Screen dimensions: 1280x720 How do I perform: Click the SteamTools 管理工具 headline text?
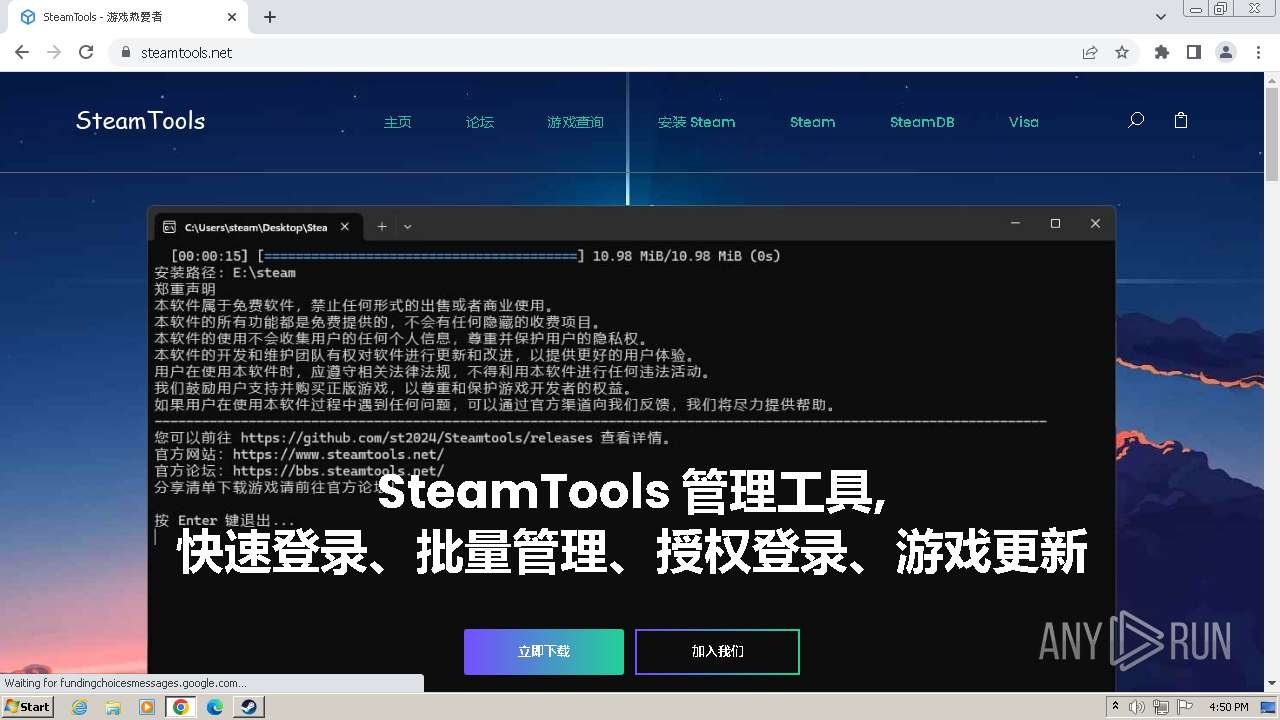point(632,491)
